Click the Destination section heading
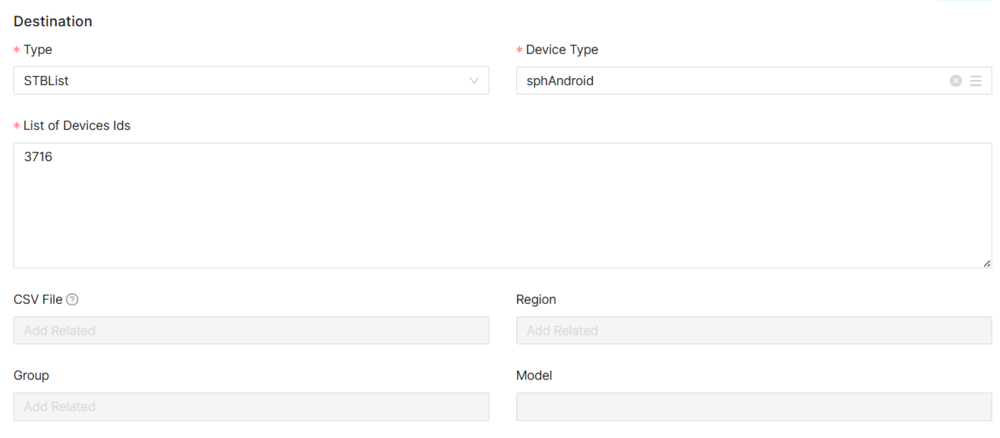The height and width of the screenshot is (438, 1000). (53, 21)
